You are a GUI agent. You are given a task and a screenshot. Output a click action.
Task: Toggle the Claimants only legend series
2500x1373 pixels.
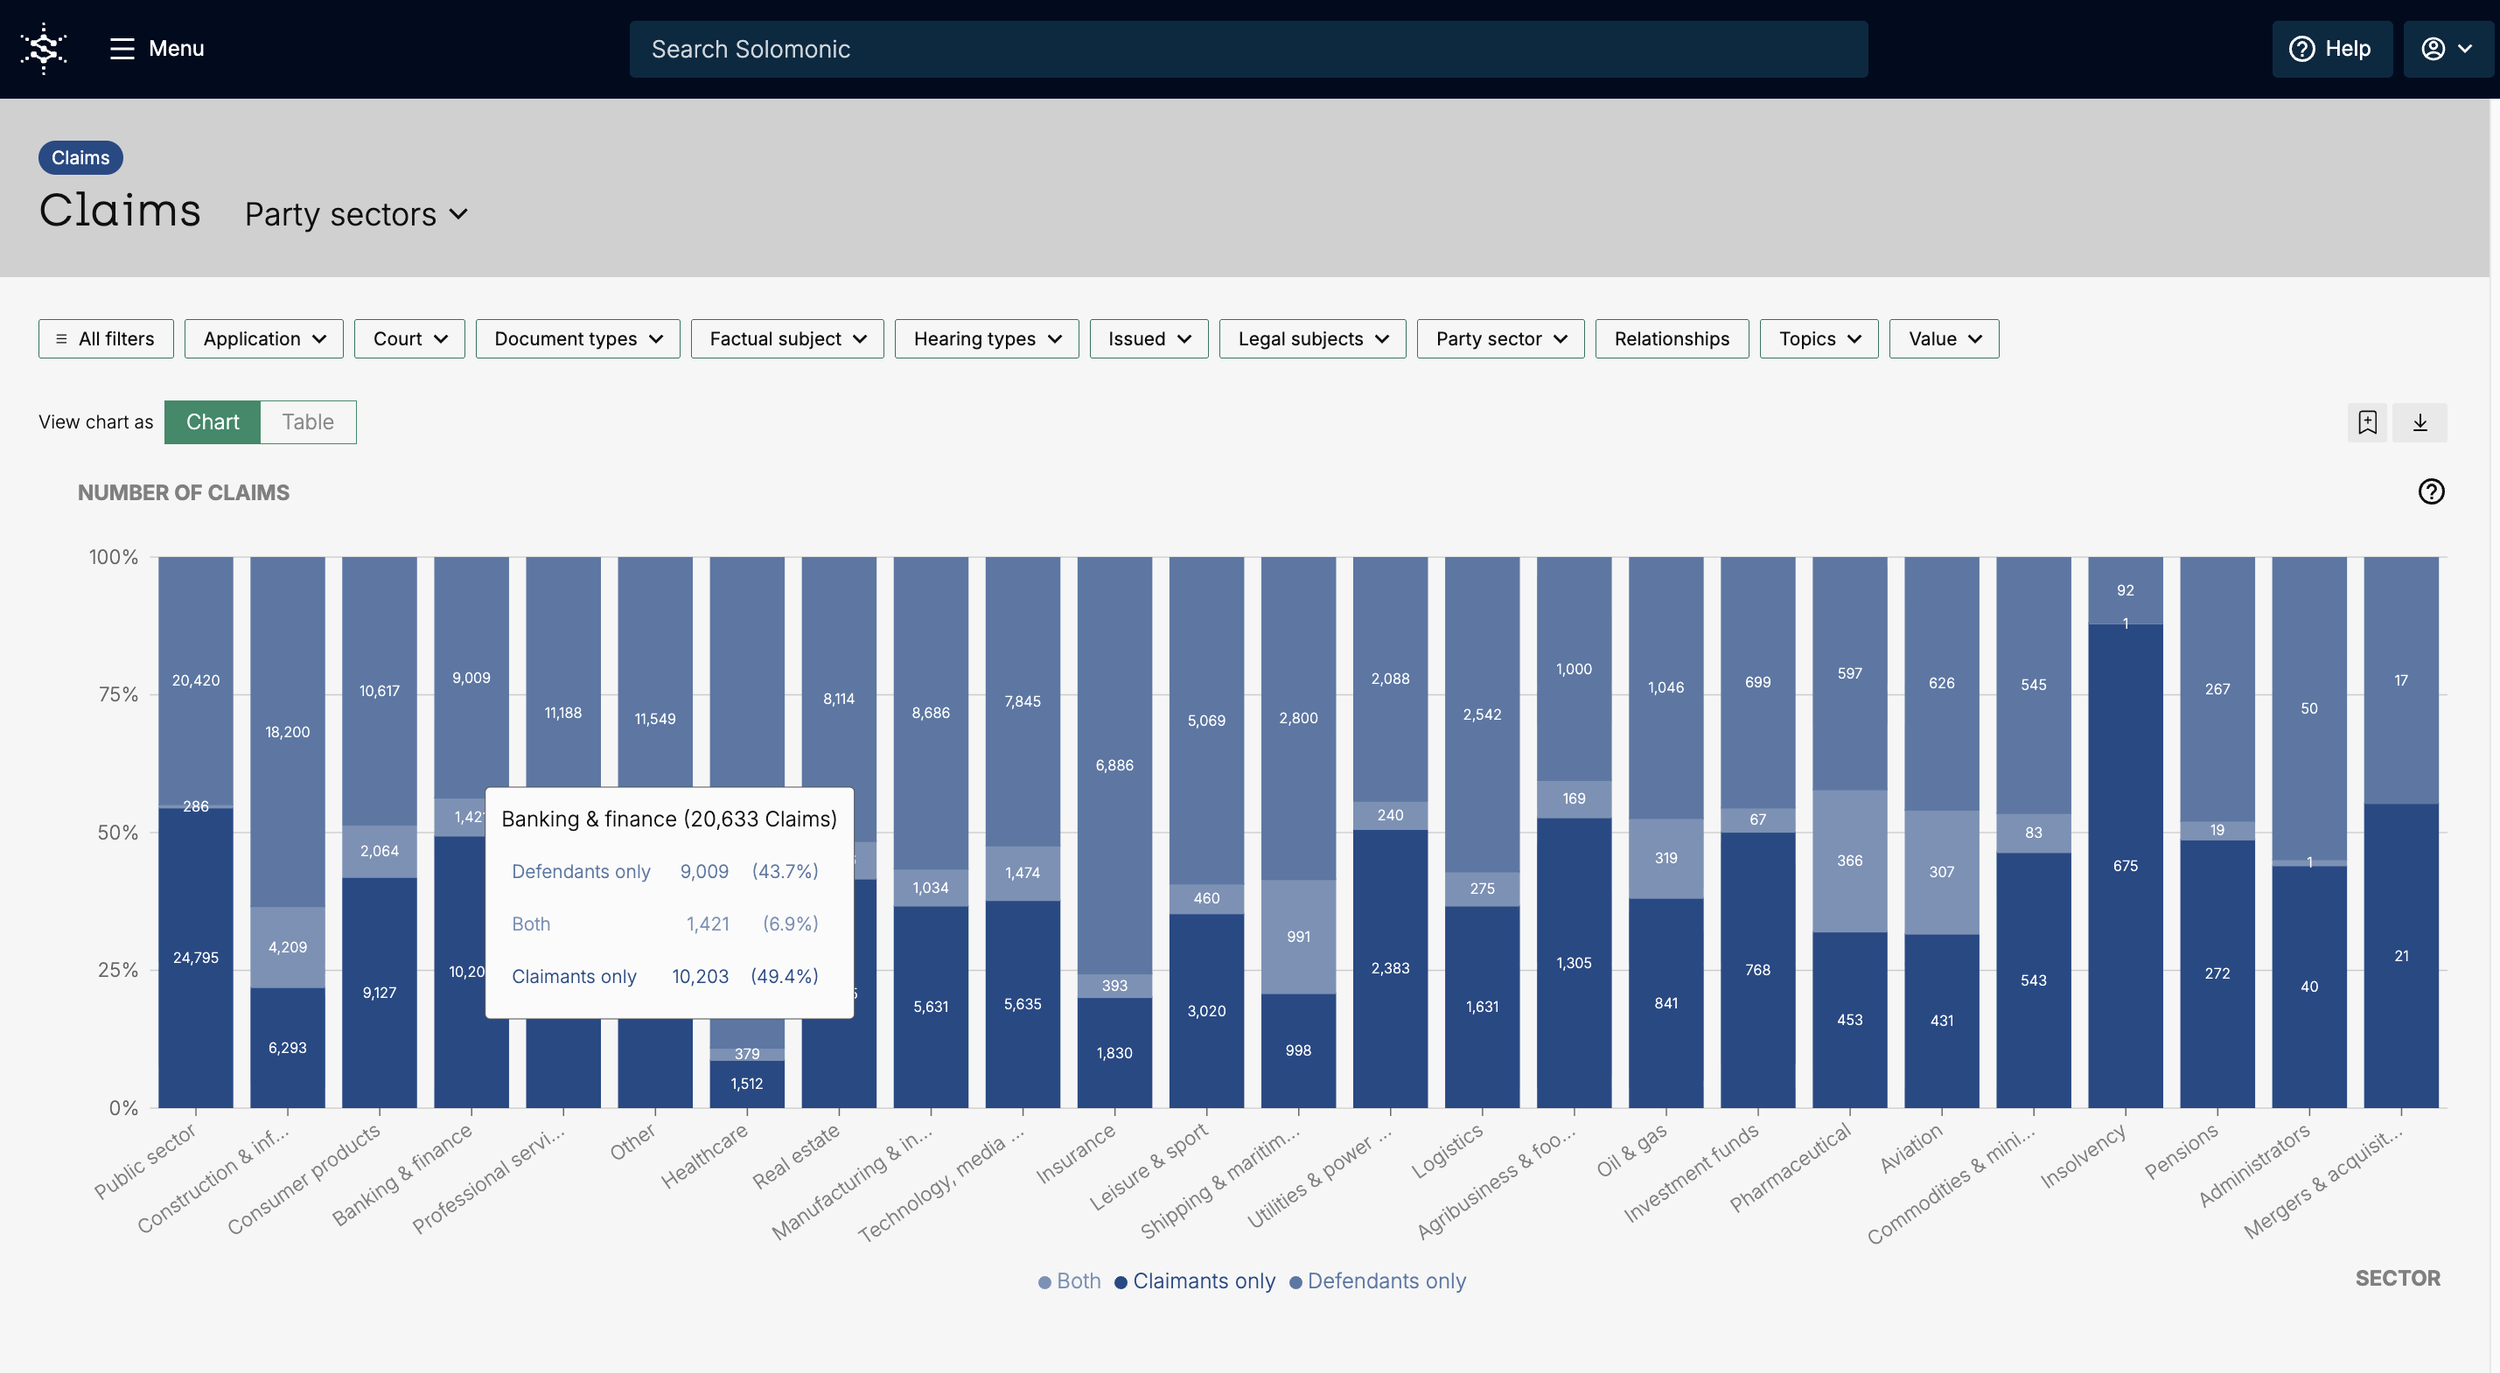(1195, 1281)
